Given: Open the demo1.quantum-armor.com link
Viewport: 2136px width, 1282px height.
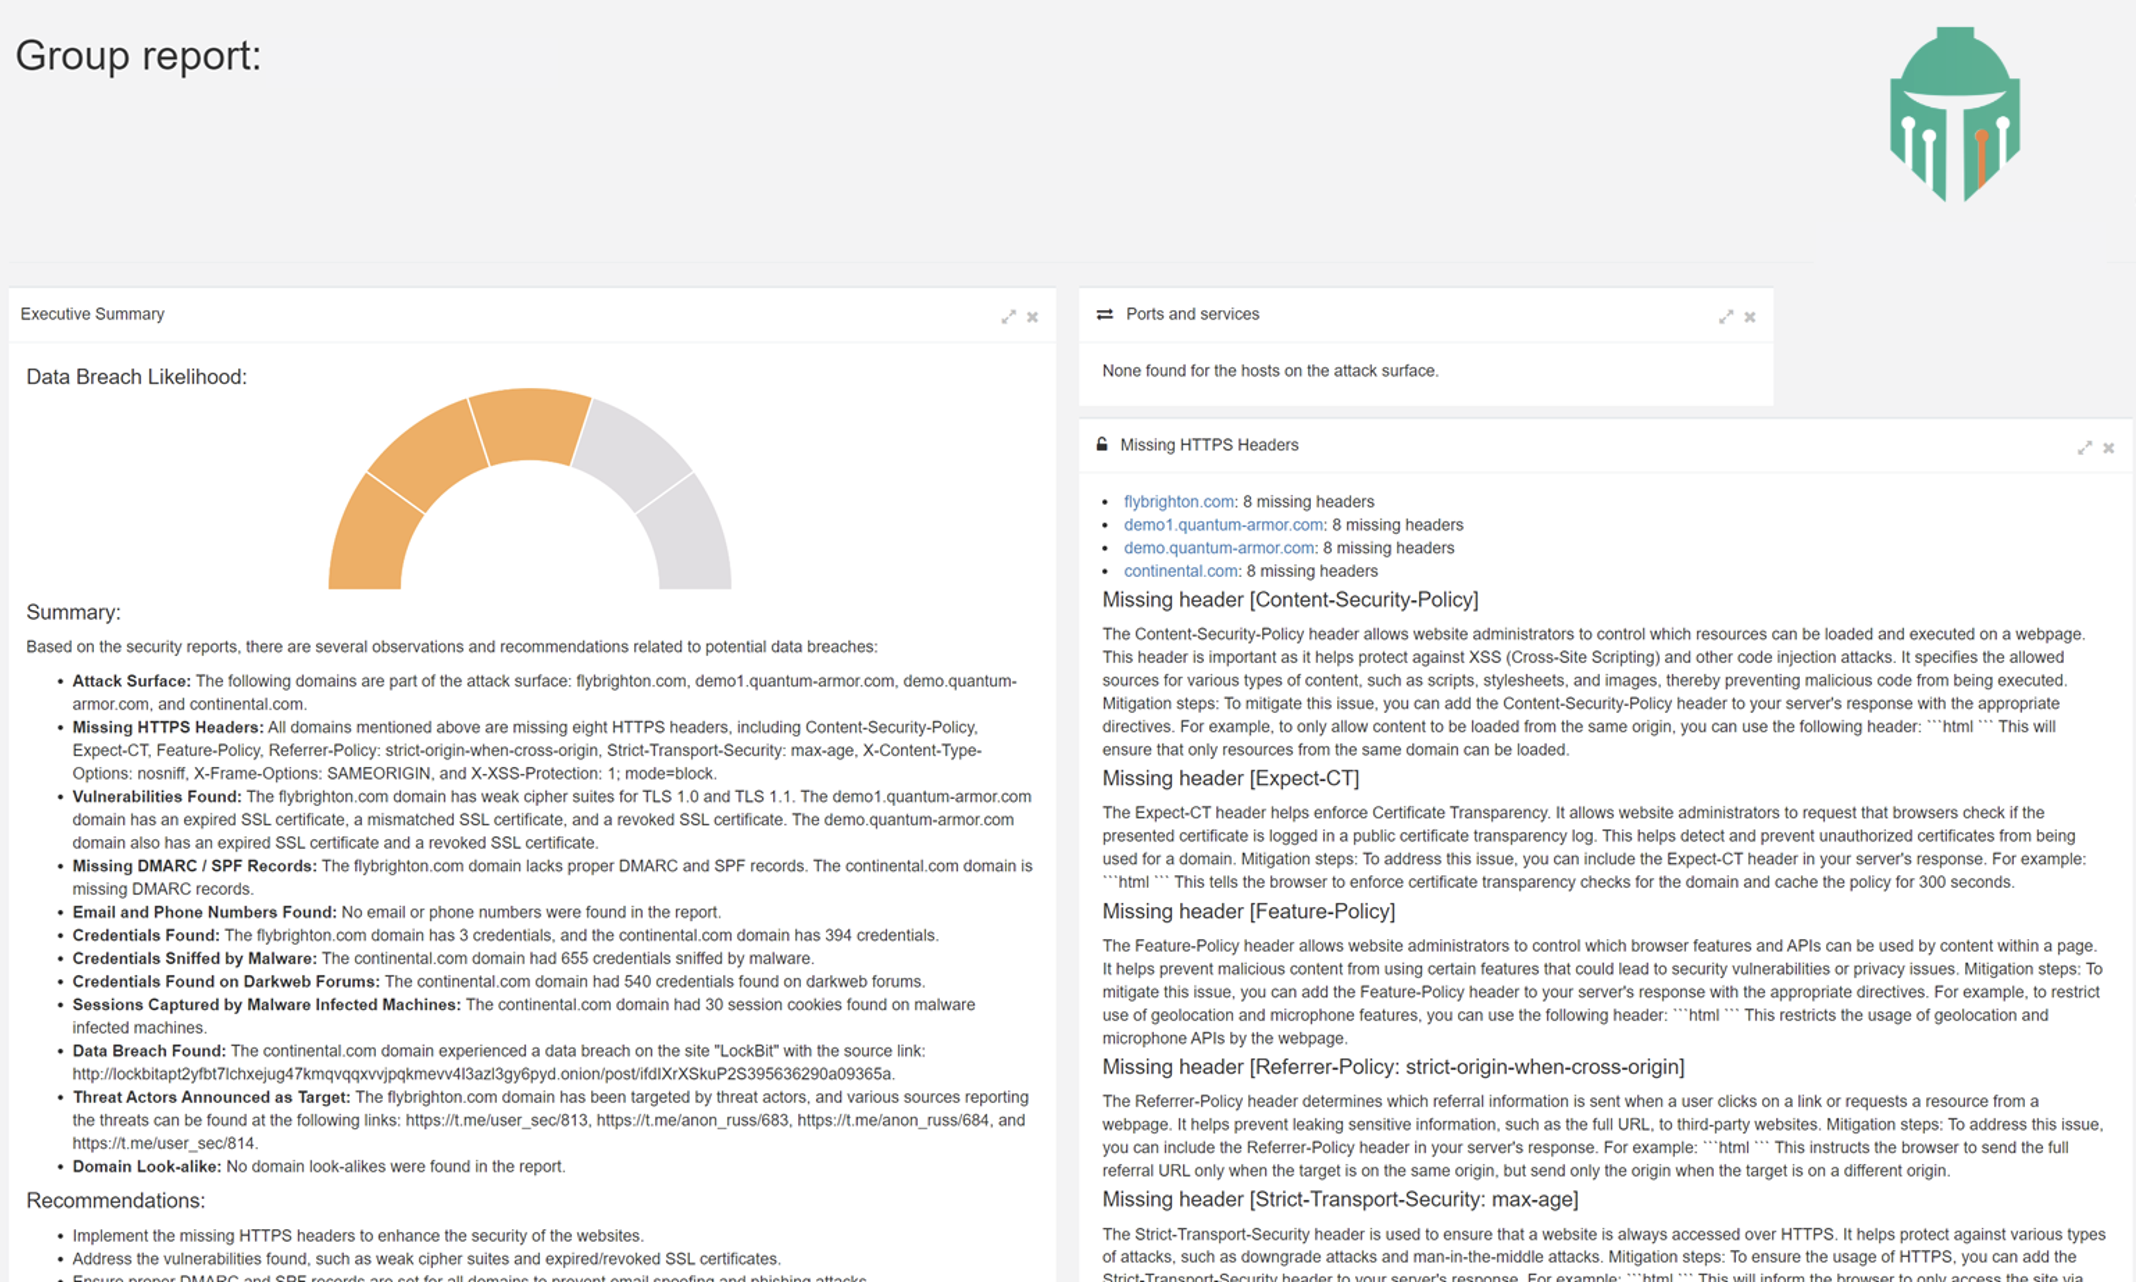Looking at the screenshot, I should click(x=1223, y=524).
